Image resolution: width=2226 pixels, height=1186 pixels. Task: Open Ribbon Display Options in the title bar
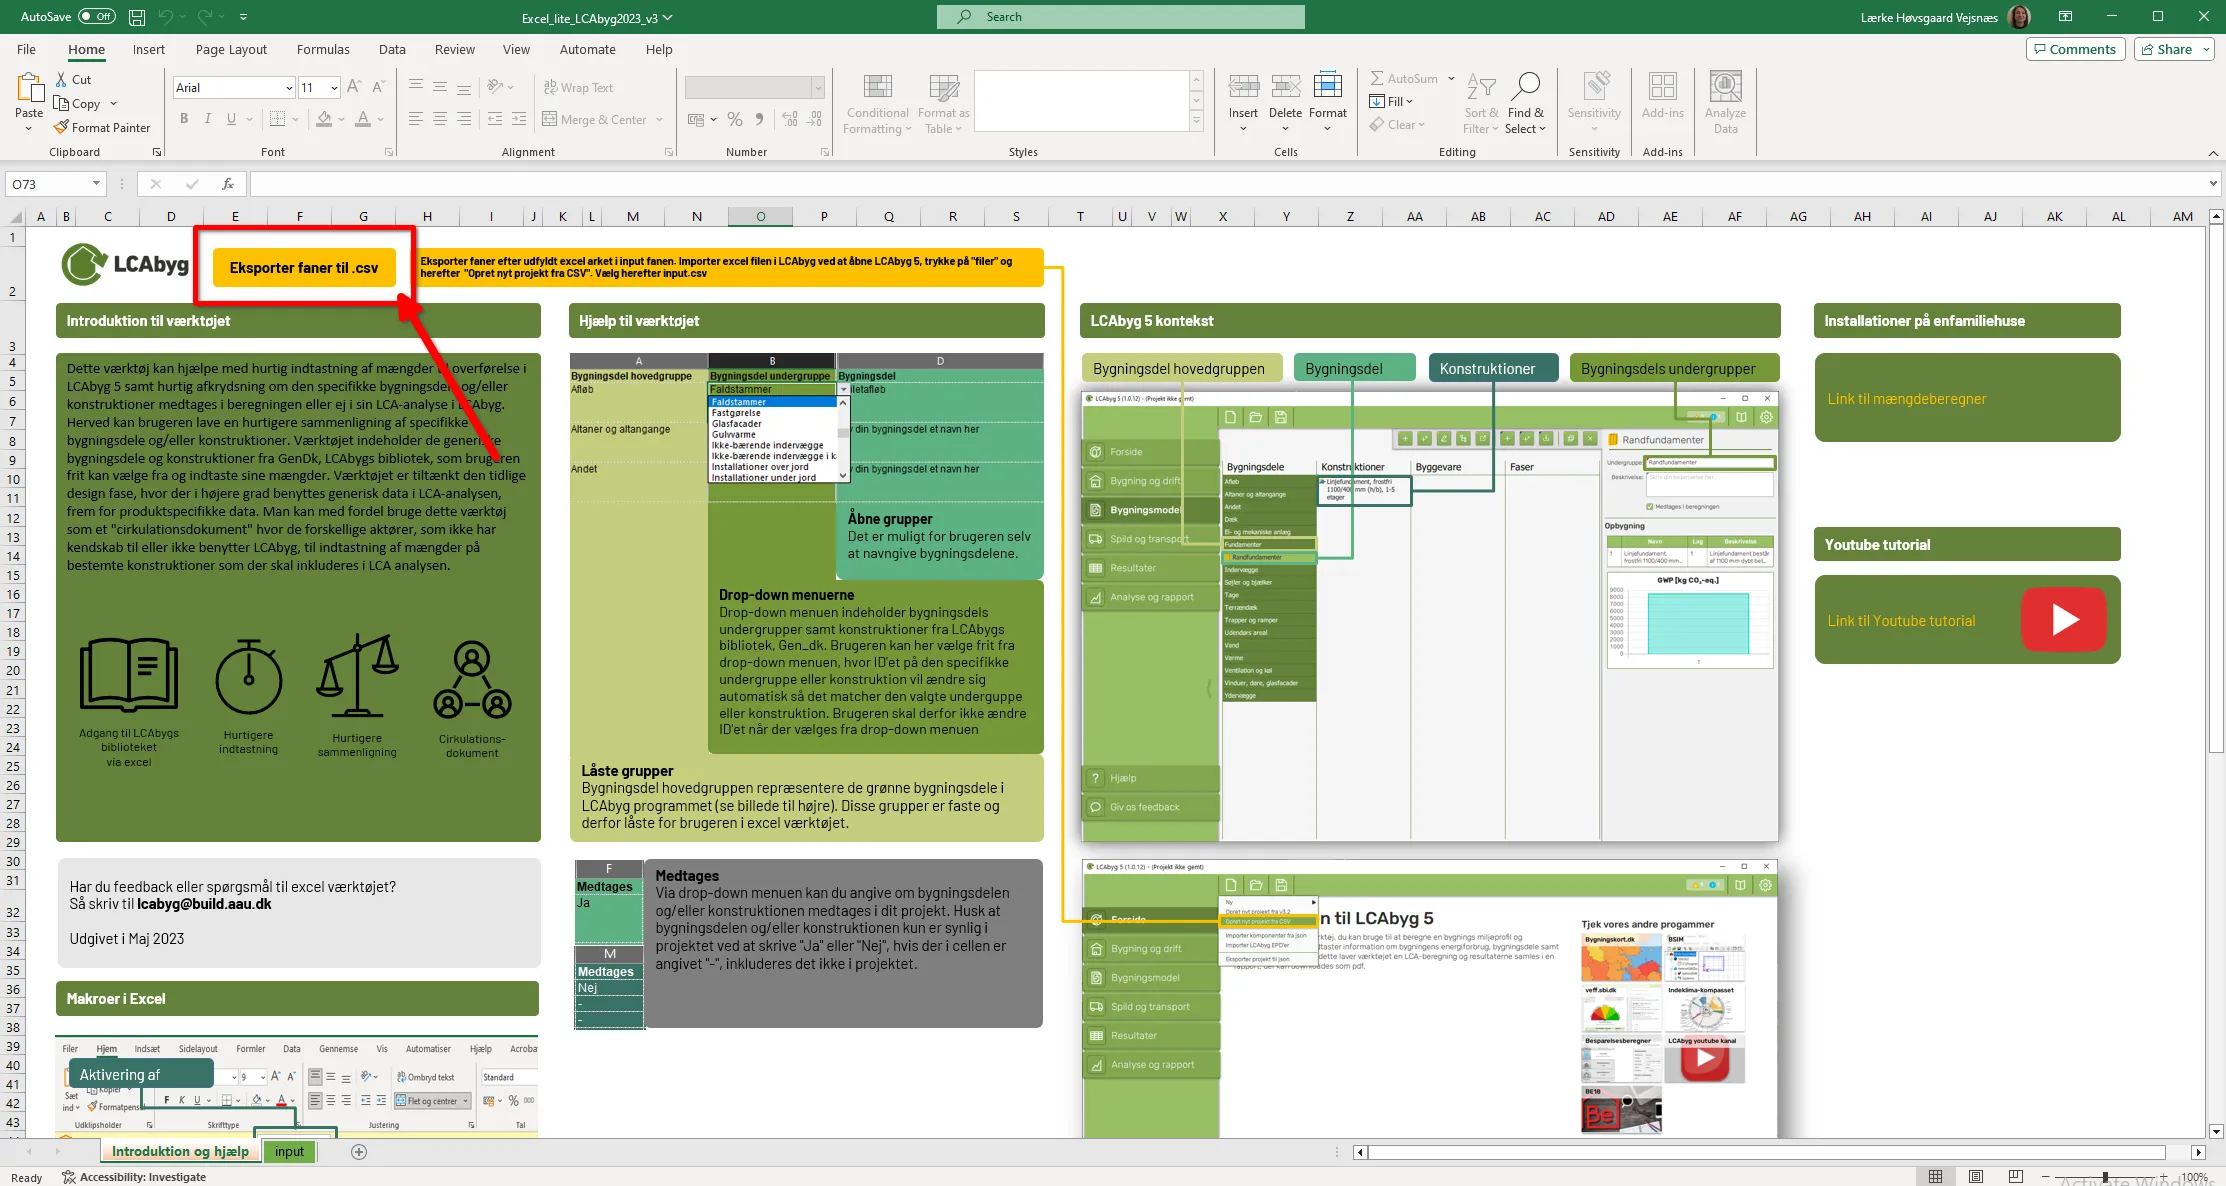2065,17
